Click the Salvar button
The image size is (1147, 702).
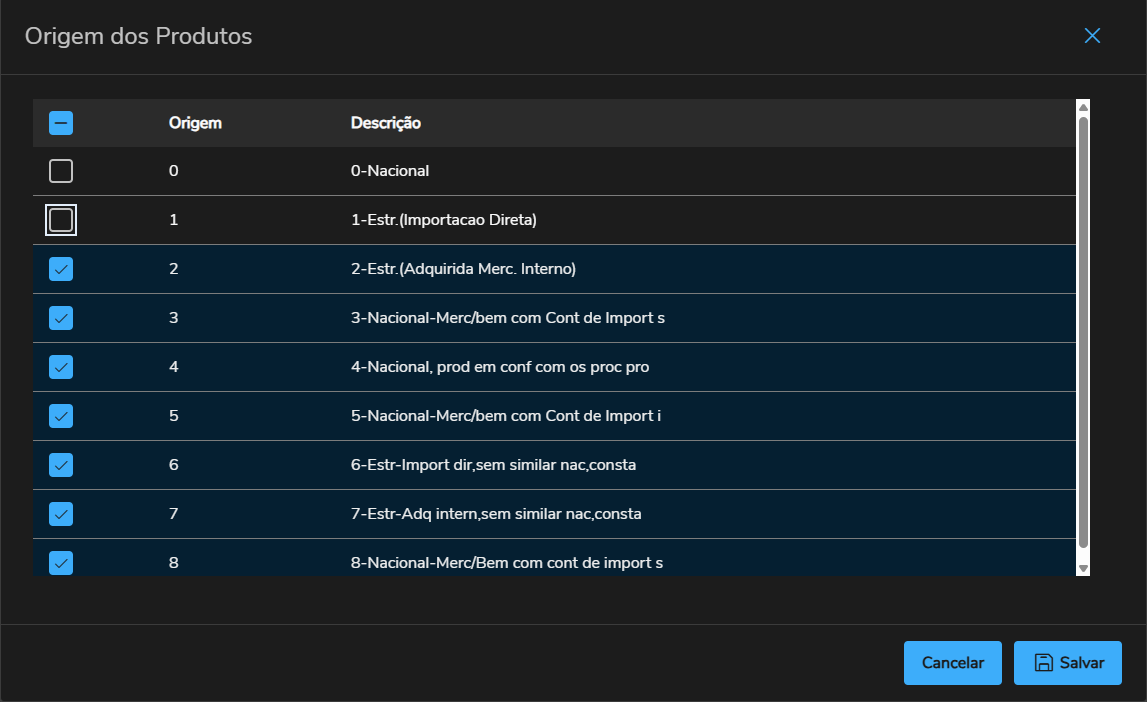1067,663
